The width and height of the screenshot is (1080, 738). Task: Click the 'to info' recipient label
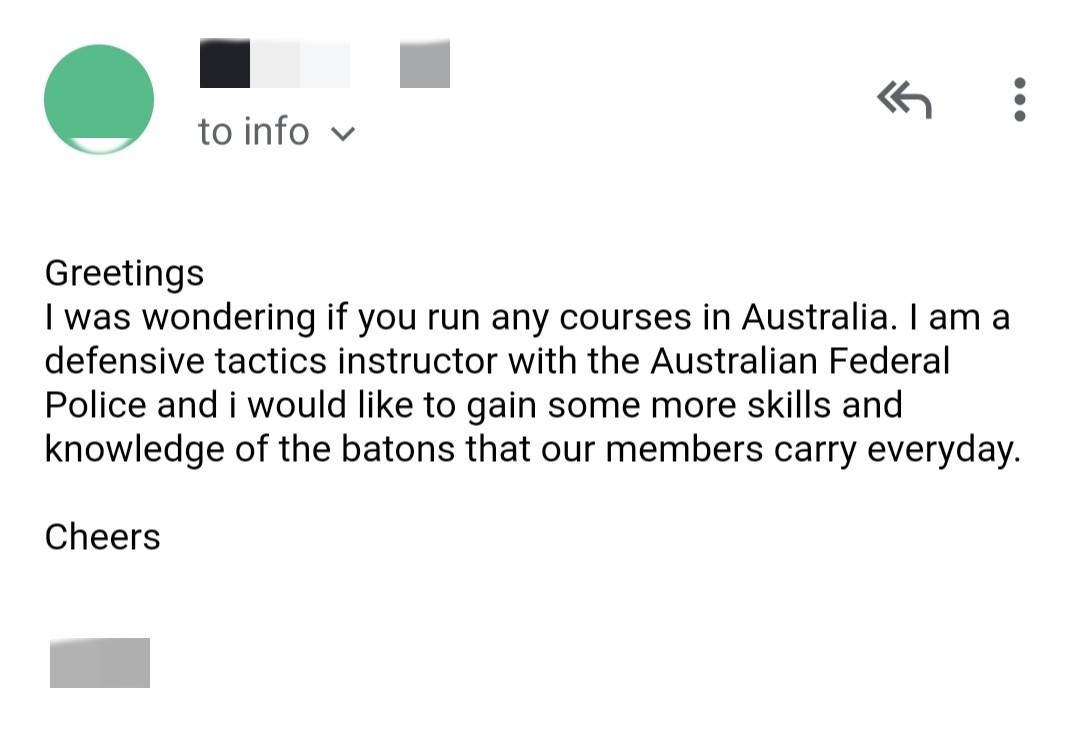coord(254,131)
